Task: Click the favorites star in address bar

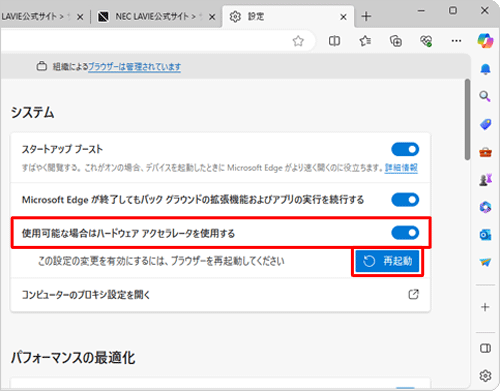Action: pyautogui.click(x=298, y=41)
